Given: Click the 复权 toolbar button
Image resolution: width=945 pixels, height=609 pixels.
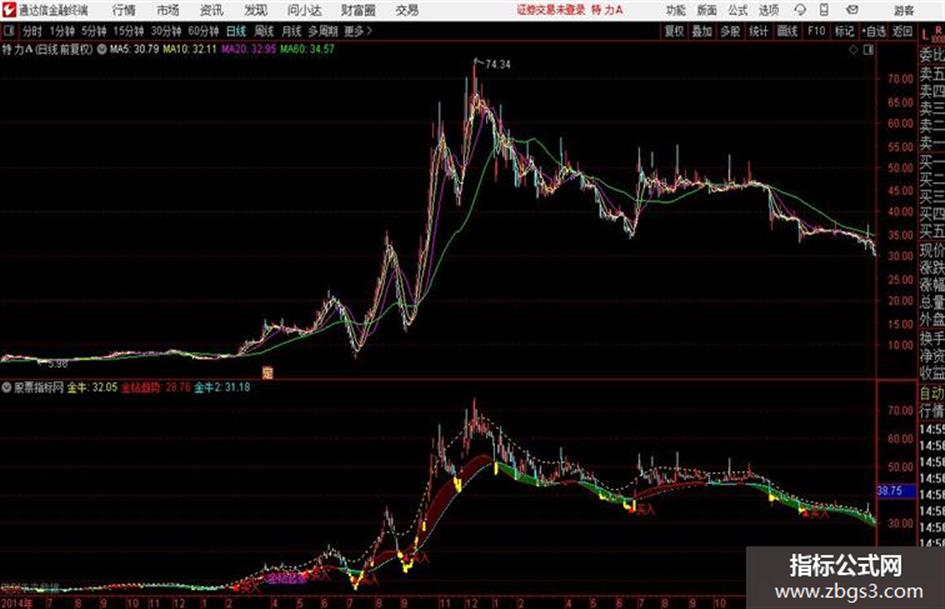Looking at the screenshot, I should [x=674, y=31].
